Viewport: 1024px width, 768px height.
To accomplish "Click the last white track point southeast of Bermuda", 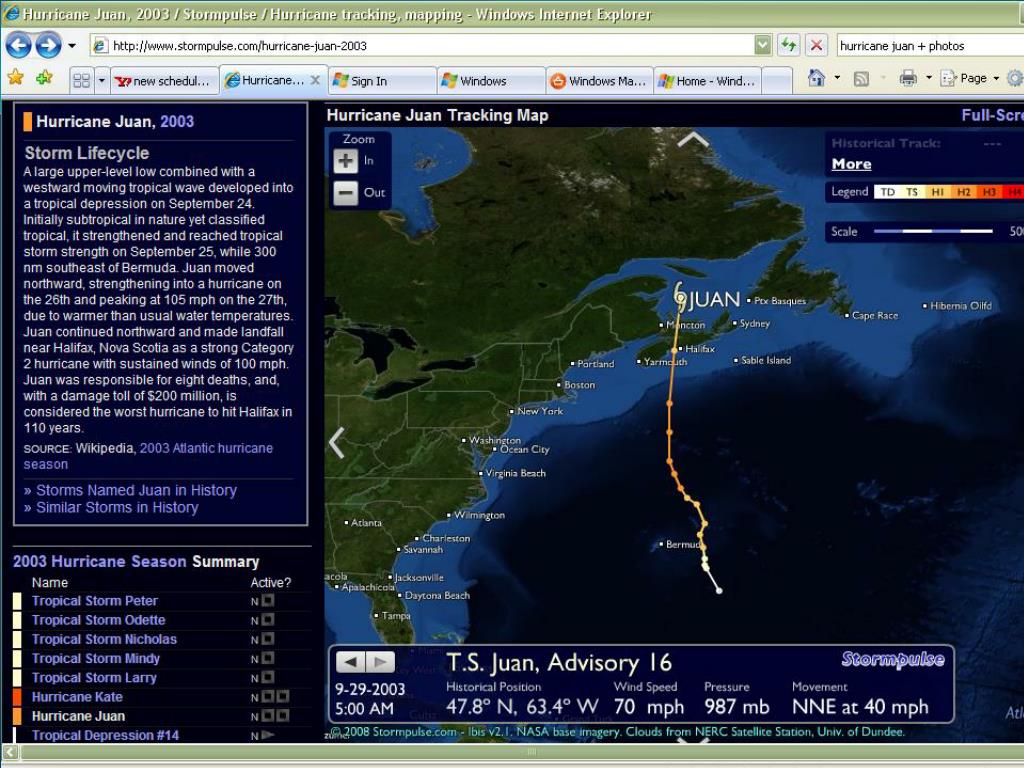I will (719, 591).
